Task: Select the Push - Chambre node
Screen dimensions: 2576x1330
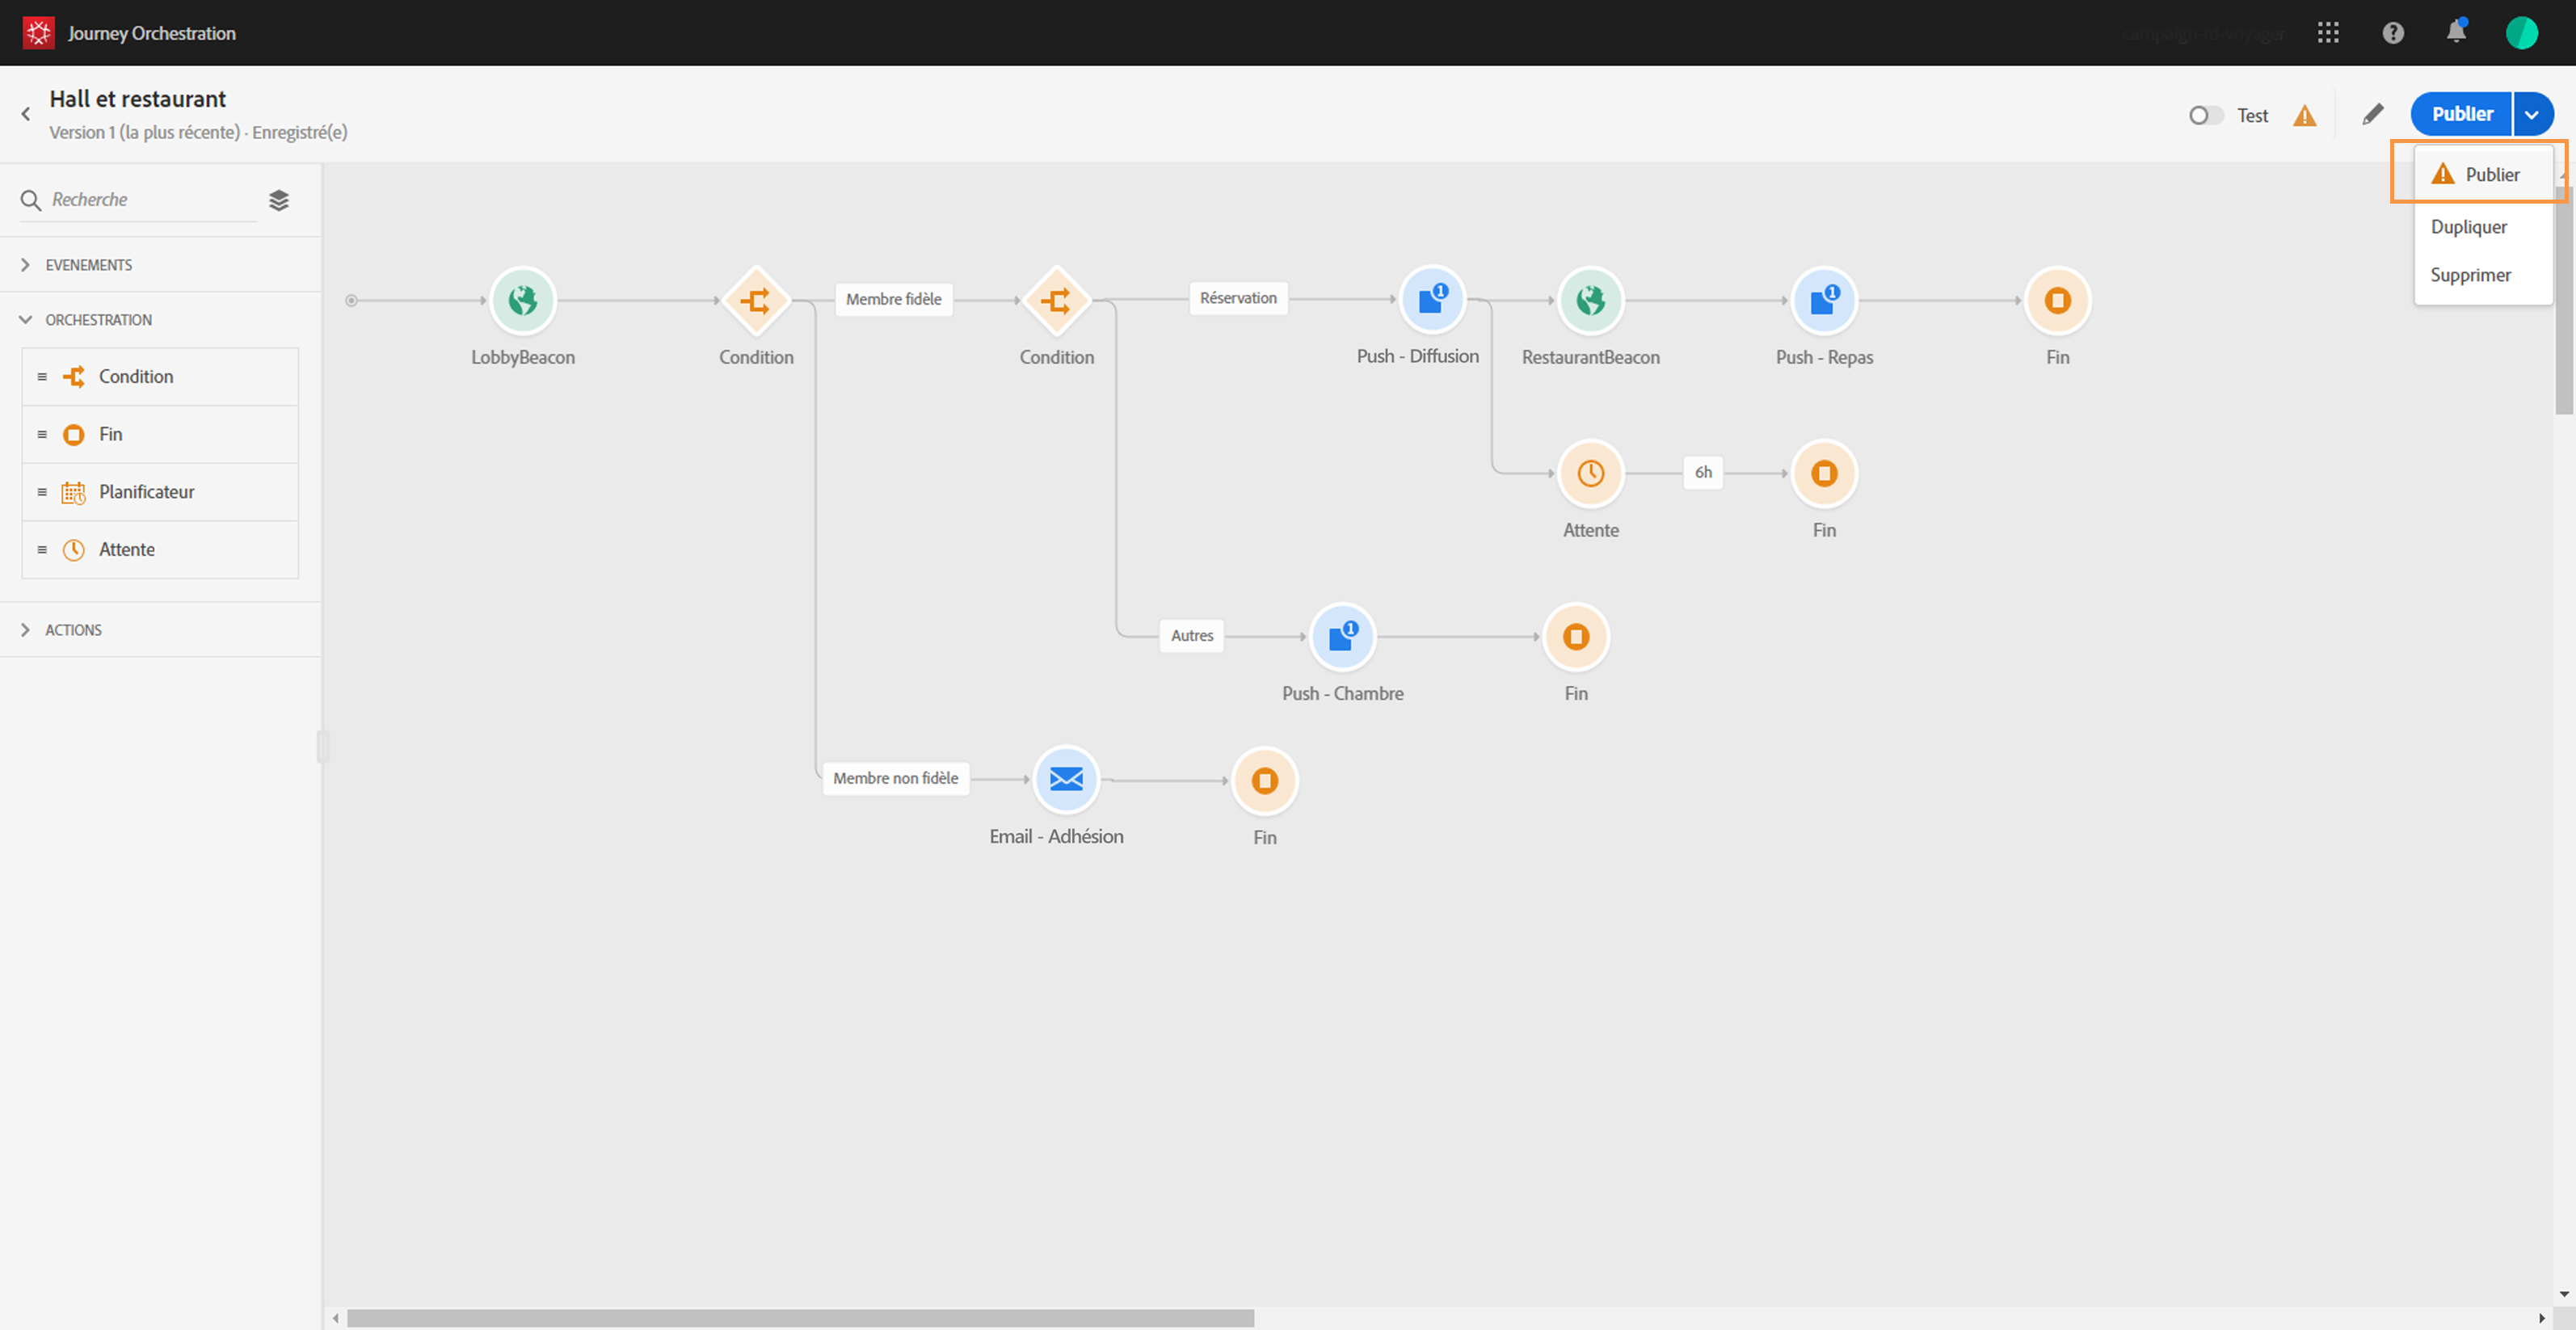Action: (x=1342, y=636)
